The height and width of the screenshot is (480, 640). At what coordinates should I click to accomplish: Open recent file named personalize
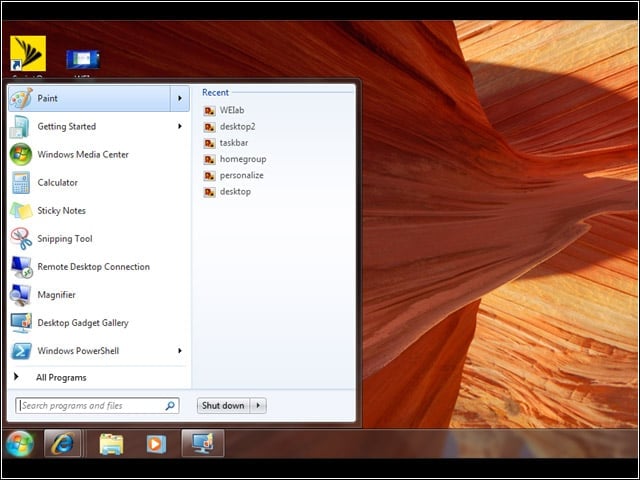point(242,176)
